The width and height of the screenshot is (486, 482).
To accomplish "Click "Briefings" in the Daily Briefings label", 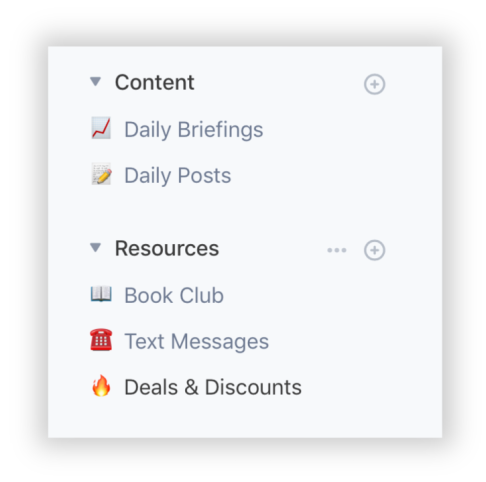I will [x=220, y=130].
